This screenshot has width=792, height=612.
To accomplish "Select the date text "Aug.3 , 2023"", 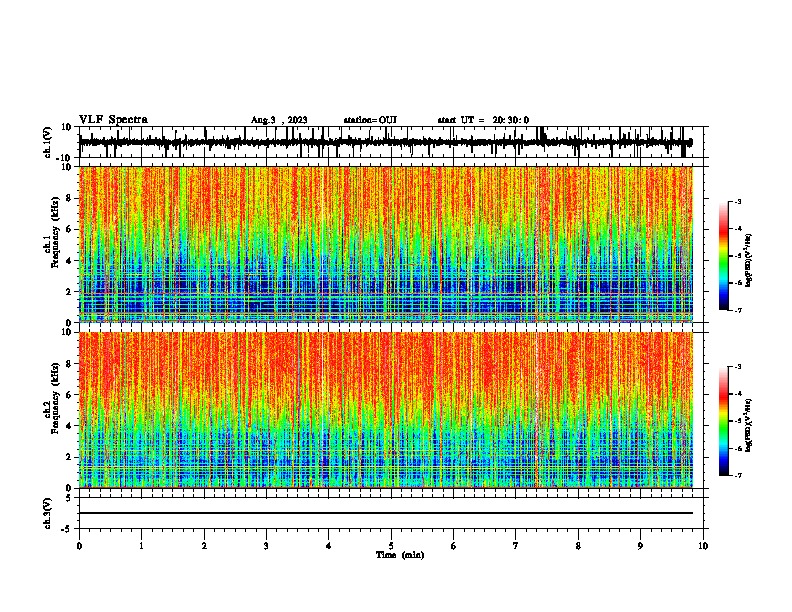I will click(x=279, y=120).
